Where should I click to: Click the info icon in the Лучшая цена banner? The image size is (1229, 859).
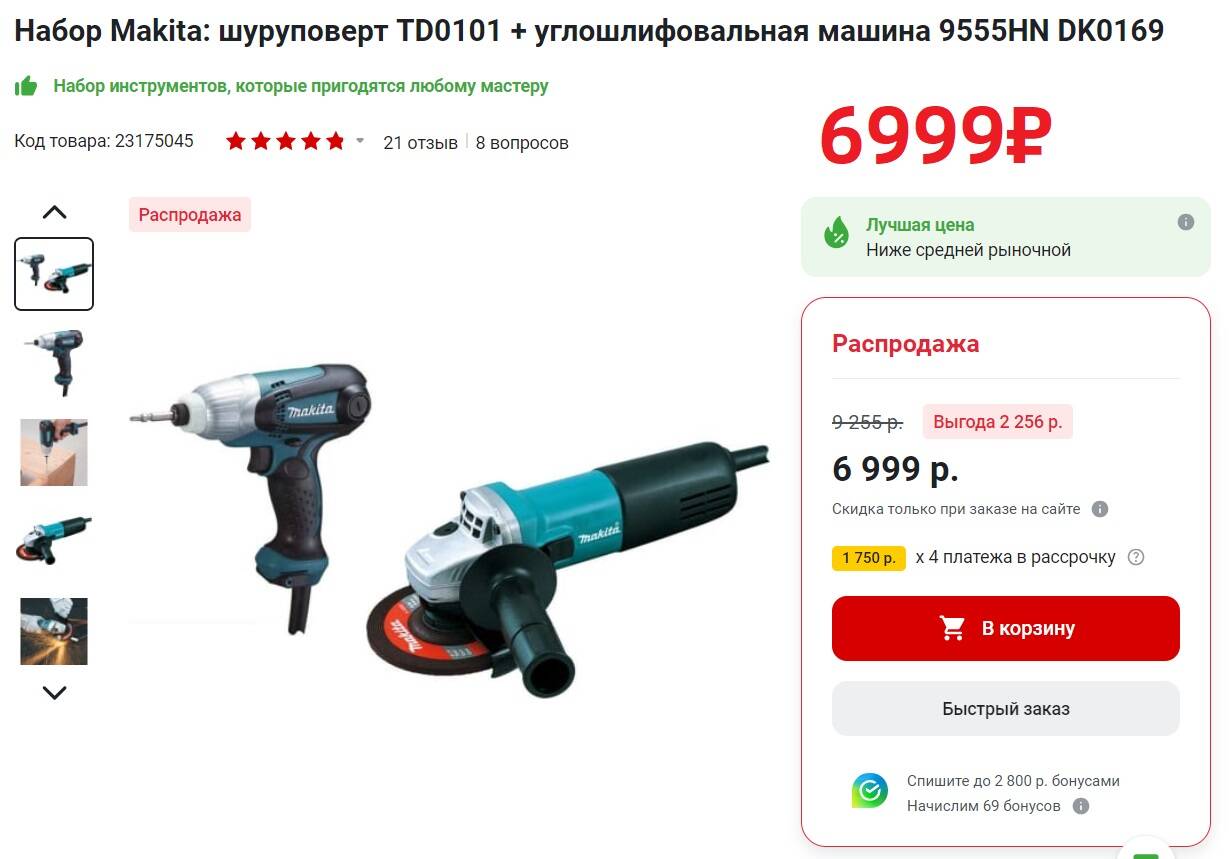(x=1186, y=222)
